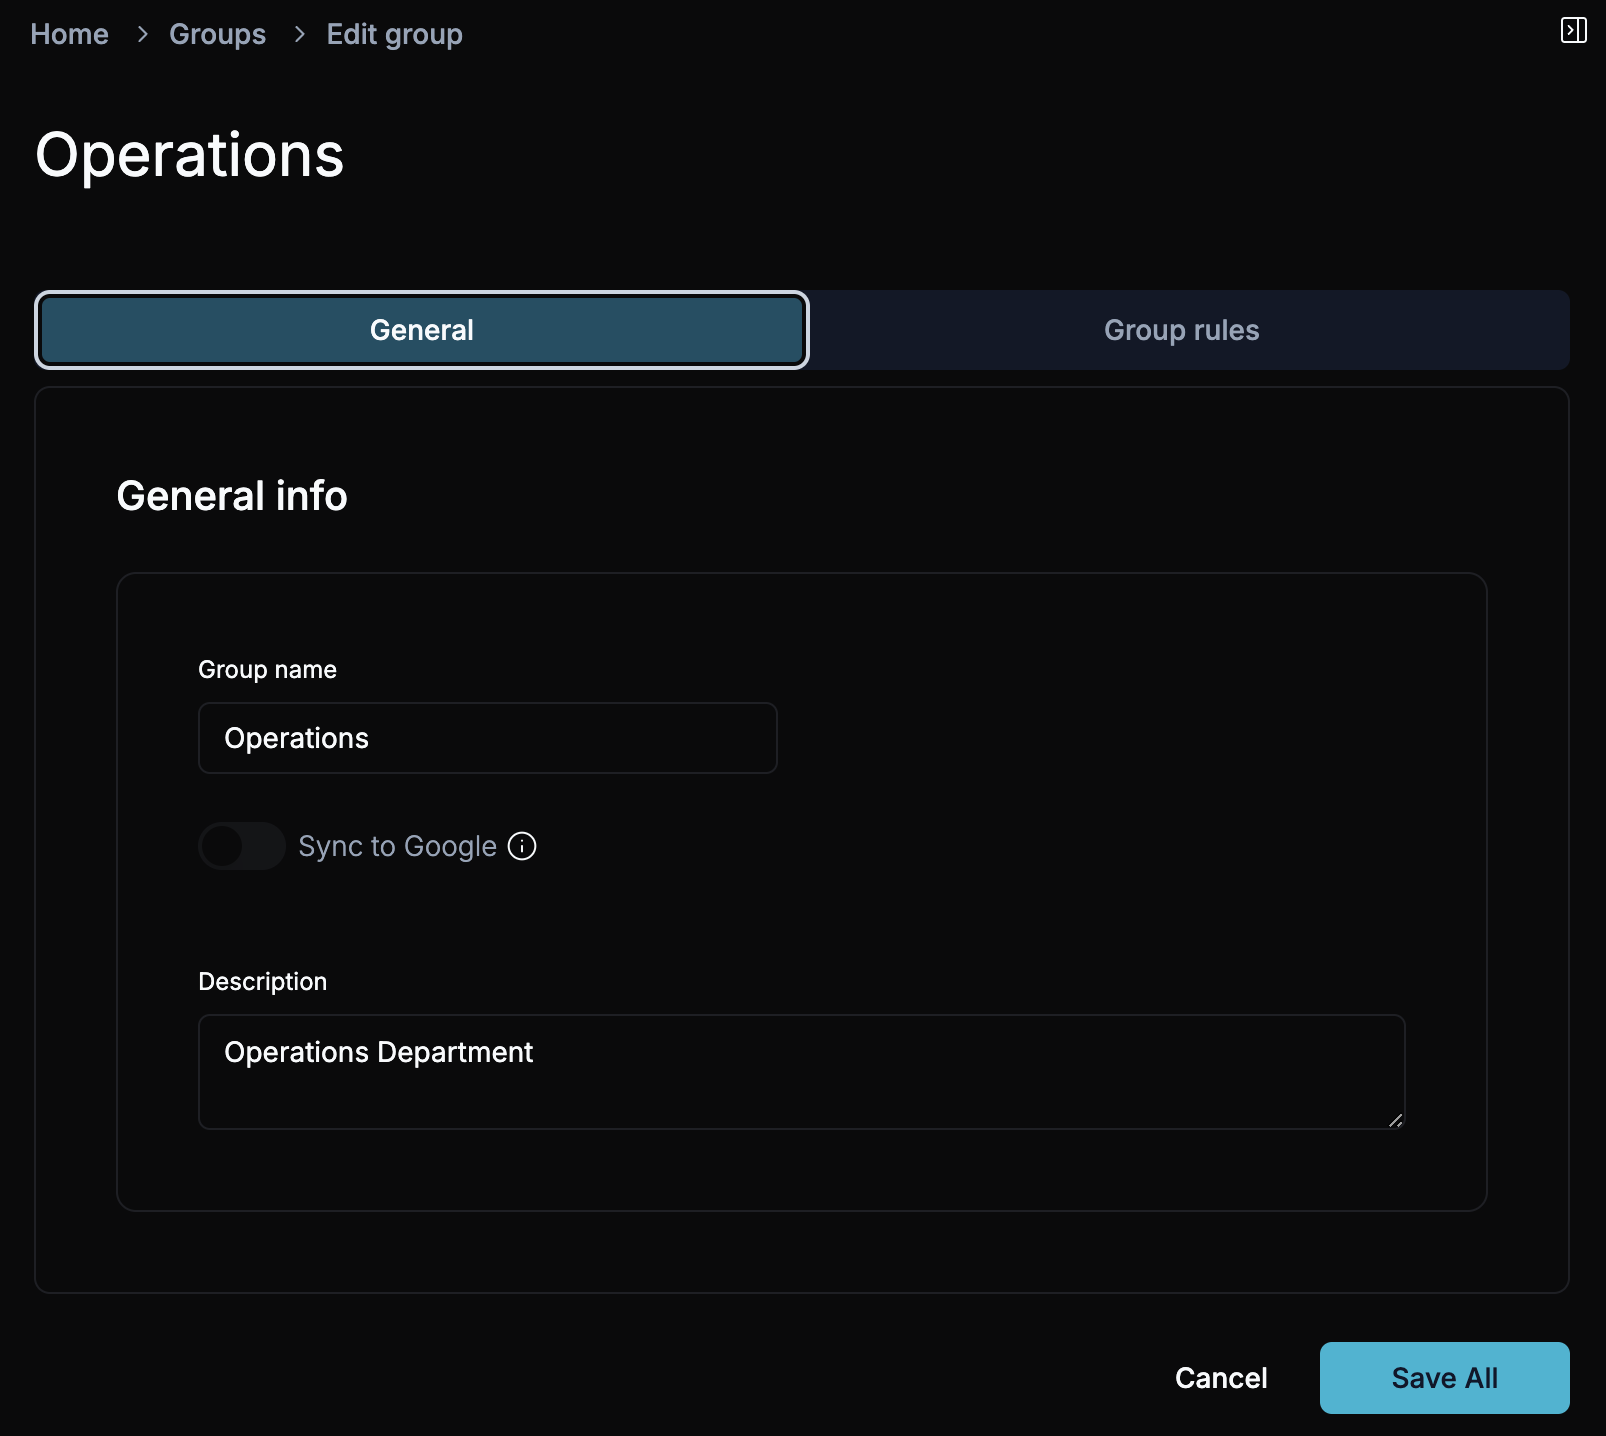
Task: Toggle the side panel icon in top-right corner
Action: (1573, 31)
